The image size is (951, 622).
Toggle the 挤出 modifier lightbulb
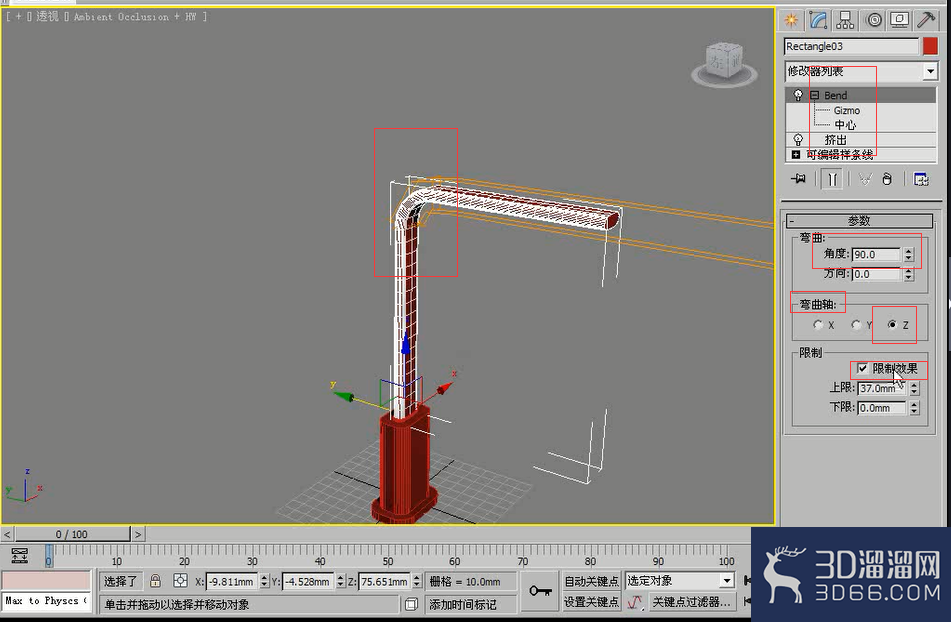(798, 139)
